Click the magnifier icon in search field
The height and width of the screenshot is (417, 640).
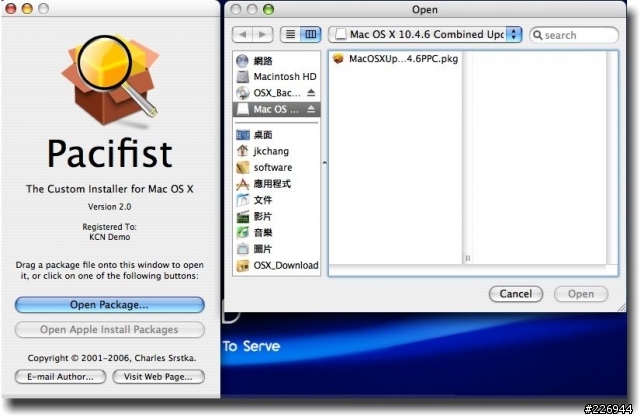tap(538, 35)
